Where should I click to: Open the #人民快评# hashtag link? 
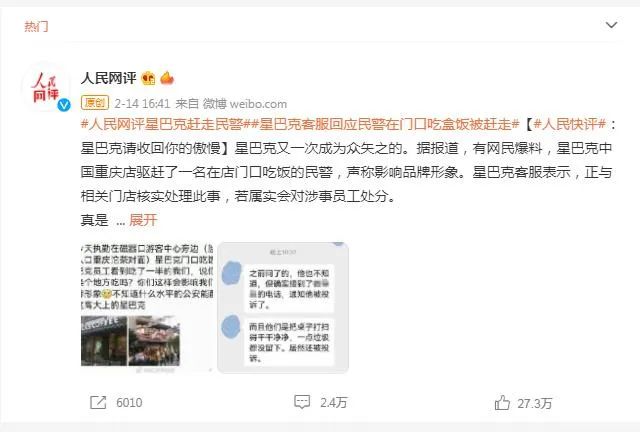click(x=570, y=124)
